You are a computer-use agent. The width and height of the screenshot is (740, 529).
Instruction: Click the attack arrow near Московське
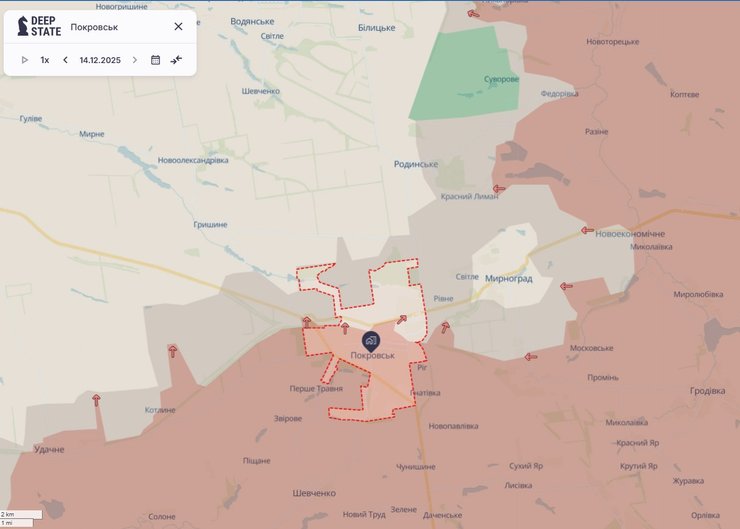tap(531, 356)
